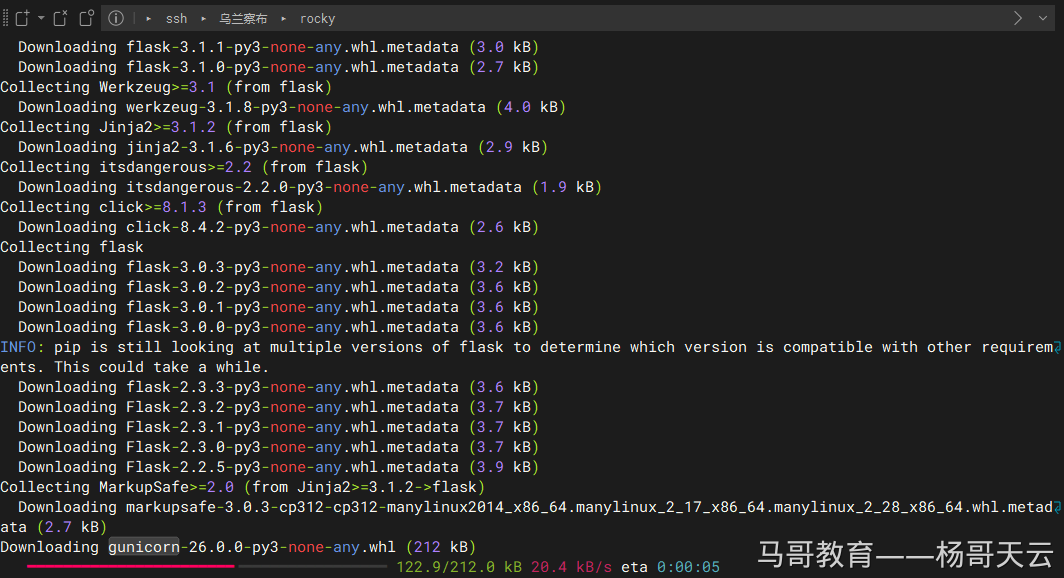1064x578 pixels.
Task: Click the flask-3.0.3 metadata line
Action: tap(278, 267)
